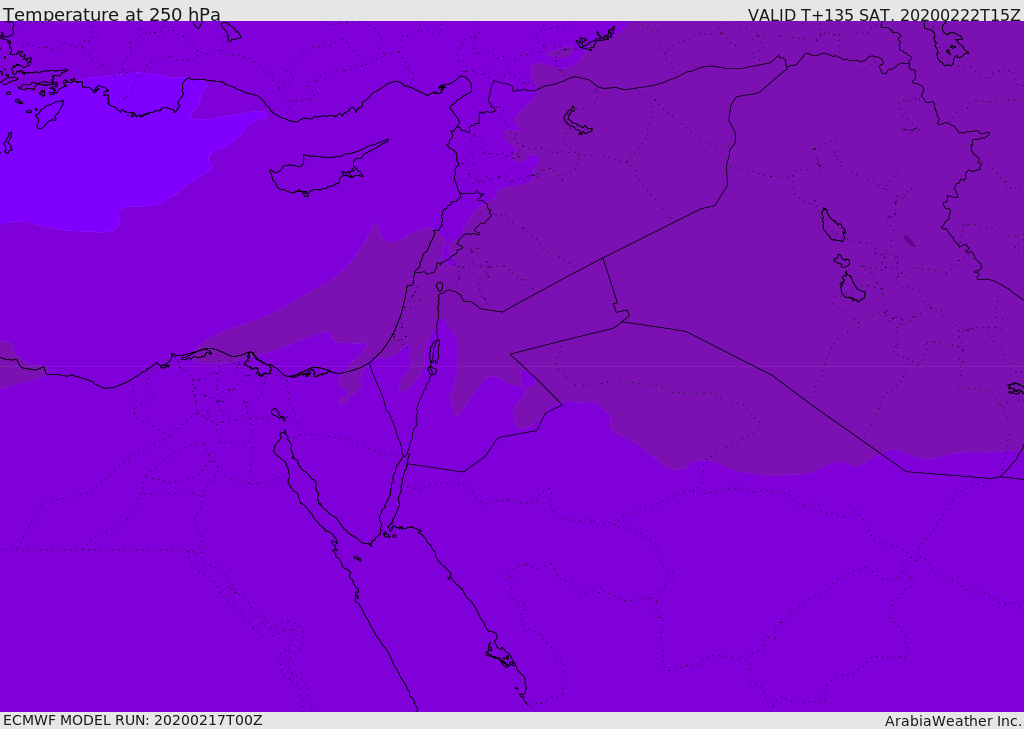Click the 'ECMWF MODEL RUN: 20200217T00Z' footer text
1024x729 pixels.
133,720
